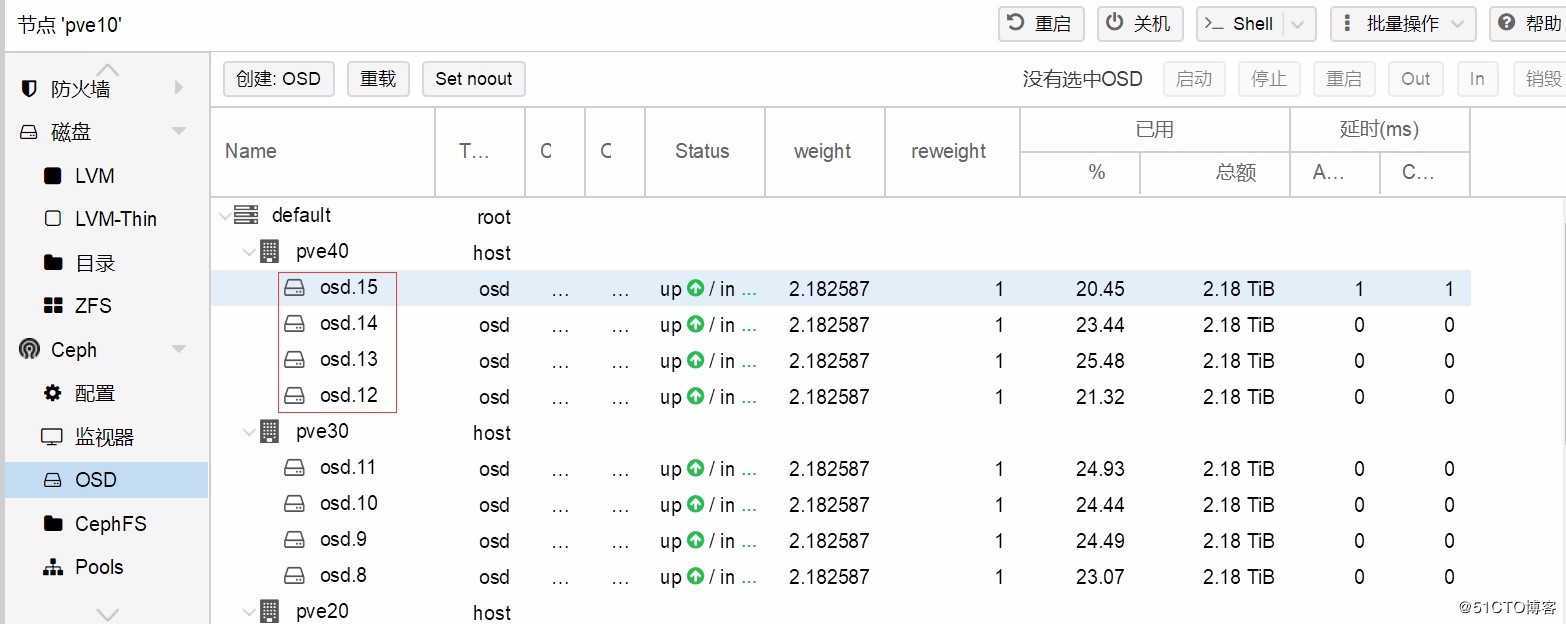
Task: Click the drive icon for osd.11
Action: (294, 468)
